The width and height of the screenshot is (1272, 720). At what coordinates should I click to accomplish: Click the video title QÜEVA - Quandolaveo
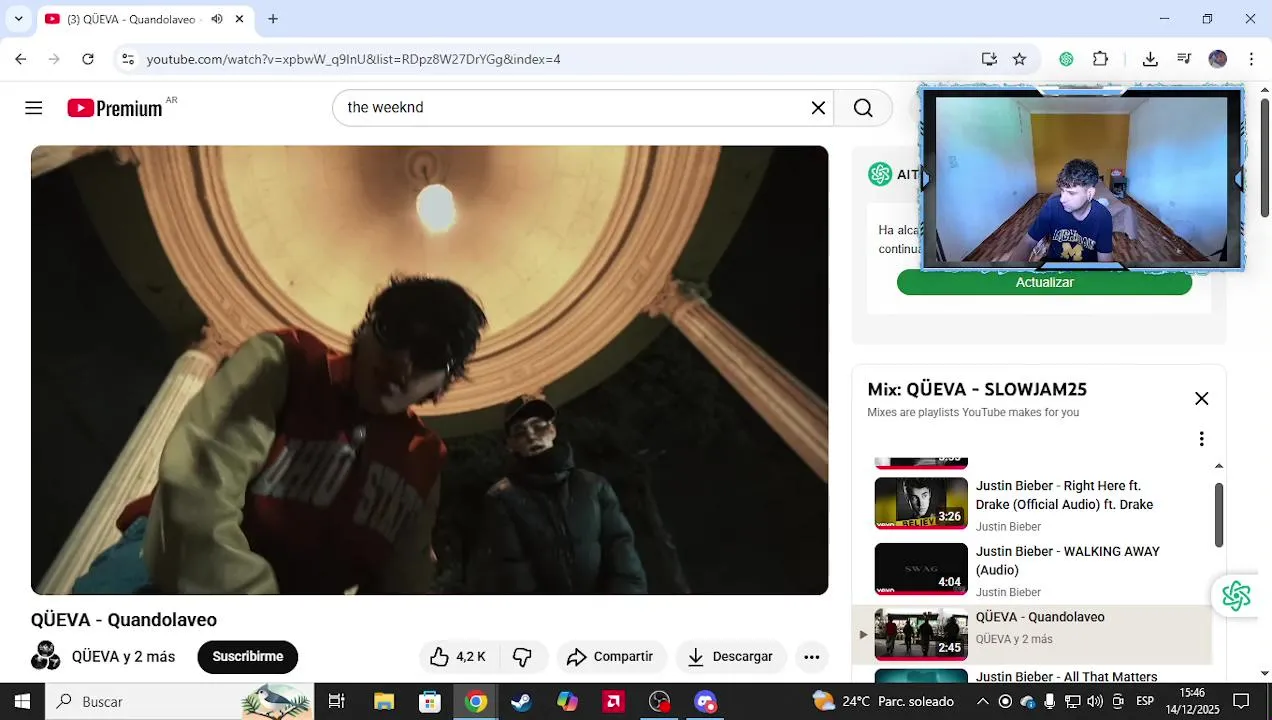tap(124, 620)
